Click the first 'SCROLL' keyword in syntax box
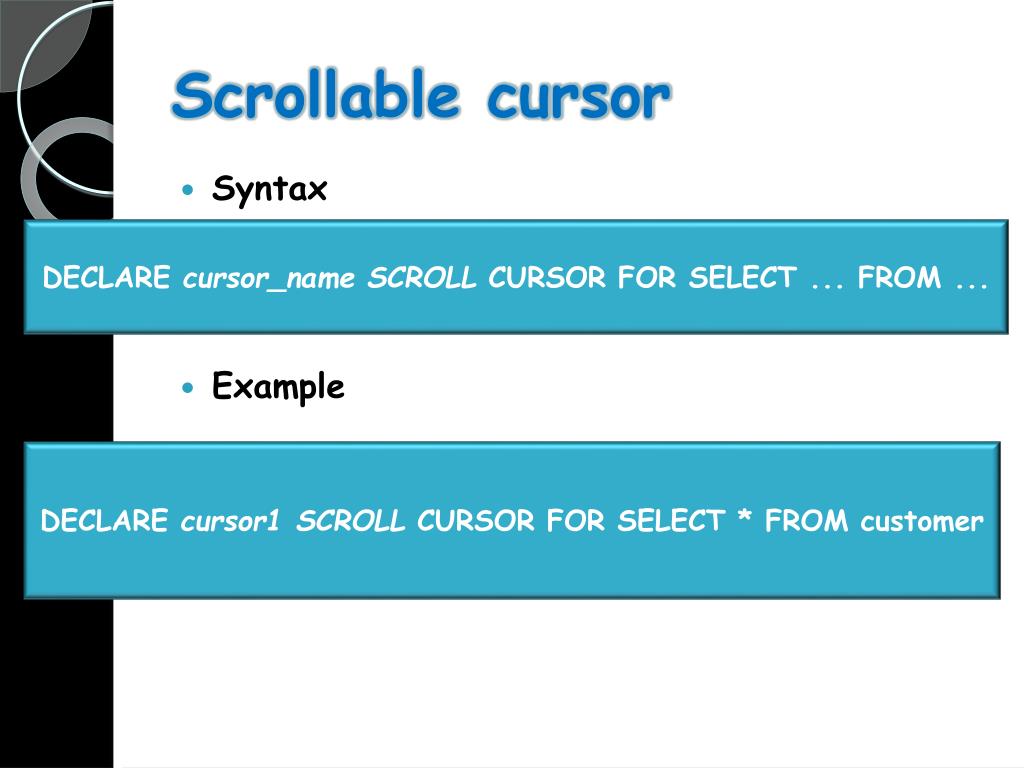Viewport: 1024px width, 768px height. [422, 278]
